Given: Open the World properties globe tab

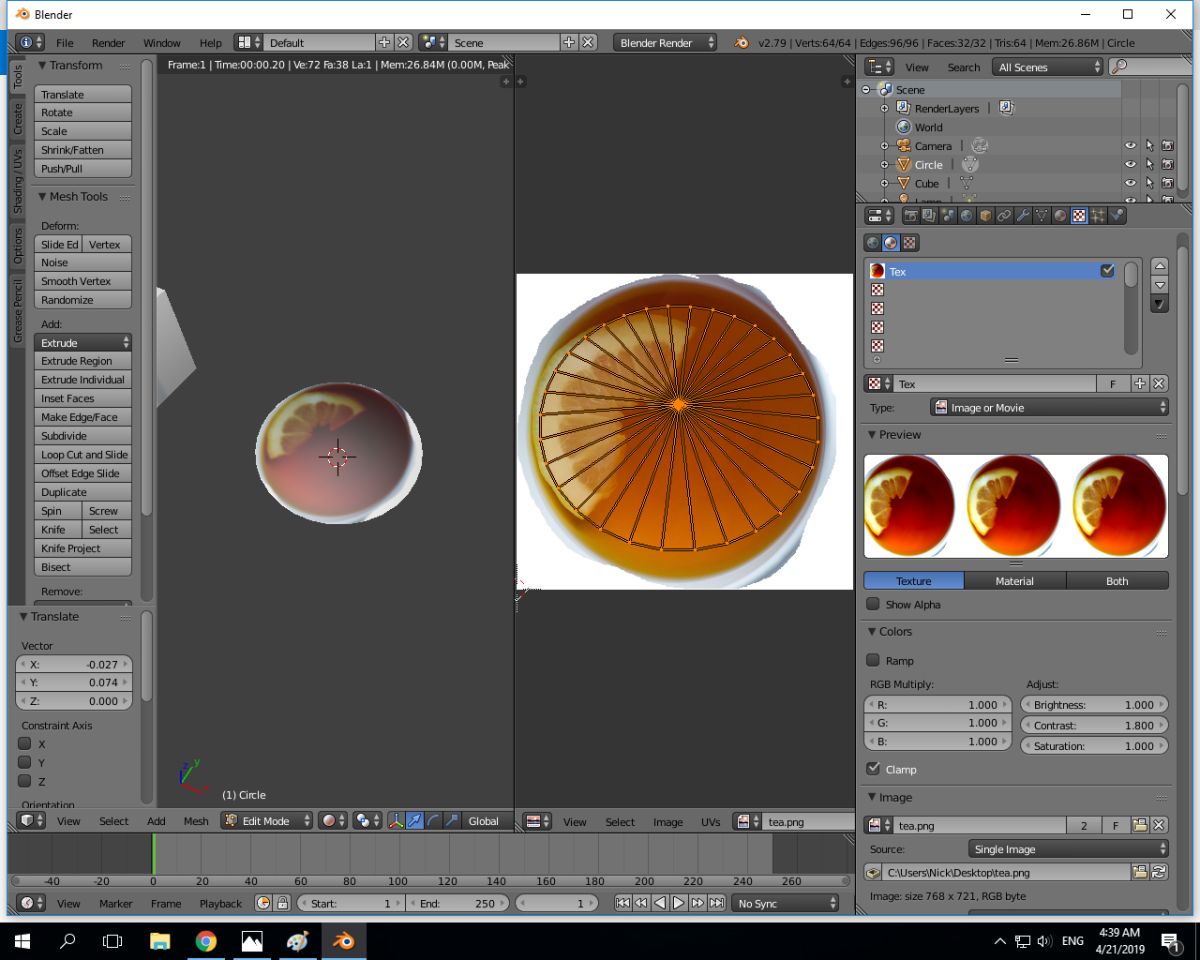Looking at the screenshot, I should pyautogui.click(x=966, y=215).
